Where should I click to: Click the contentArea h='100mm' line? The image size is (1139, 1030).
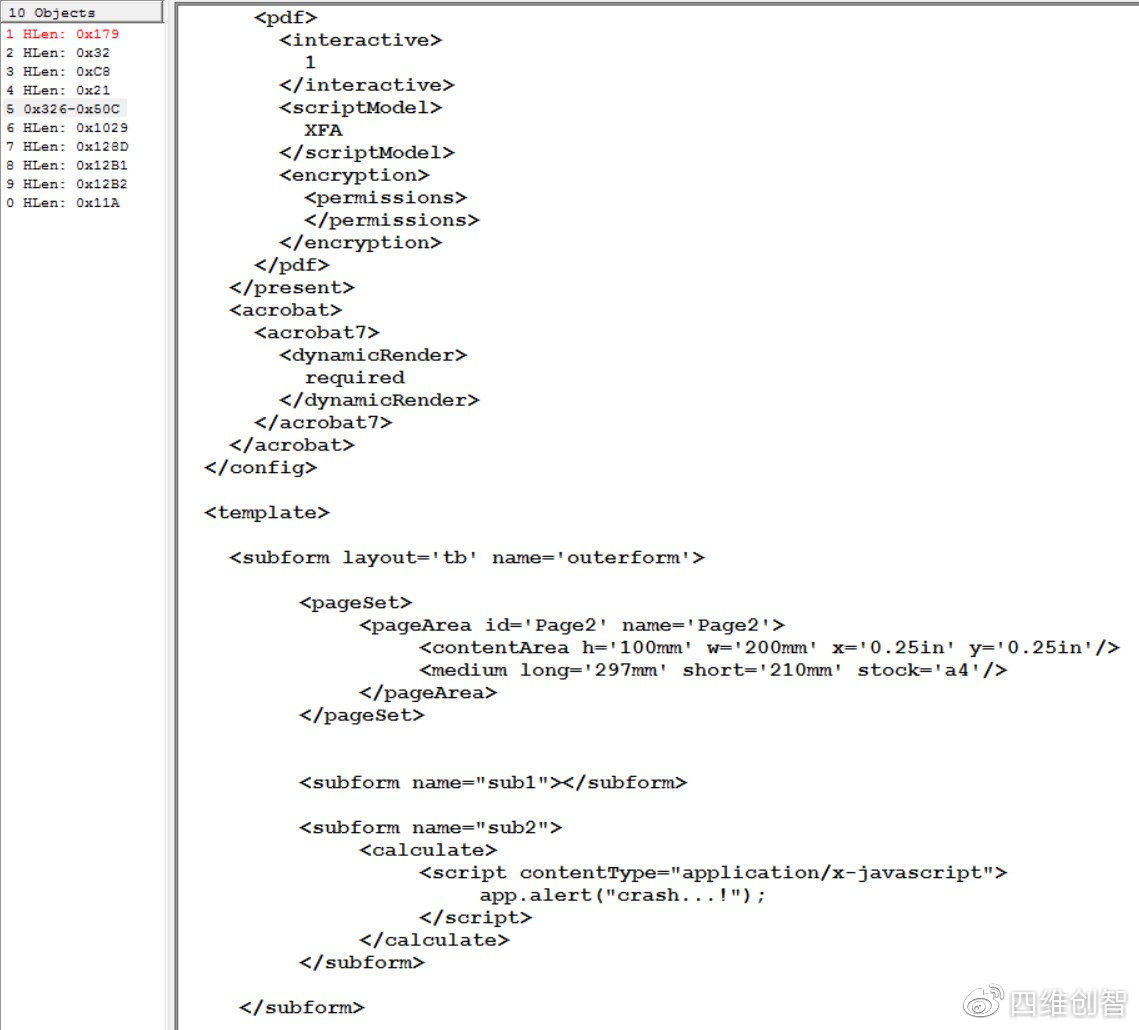click(x=768, y=648)
